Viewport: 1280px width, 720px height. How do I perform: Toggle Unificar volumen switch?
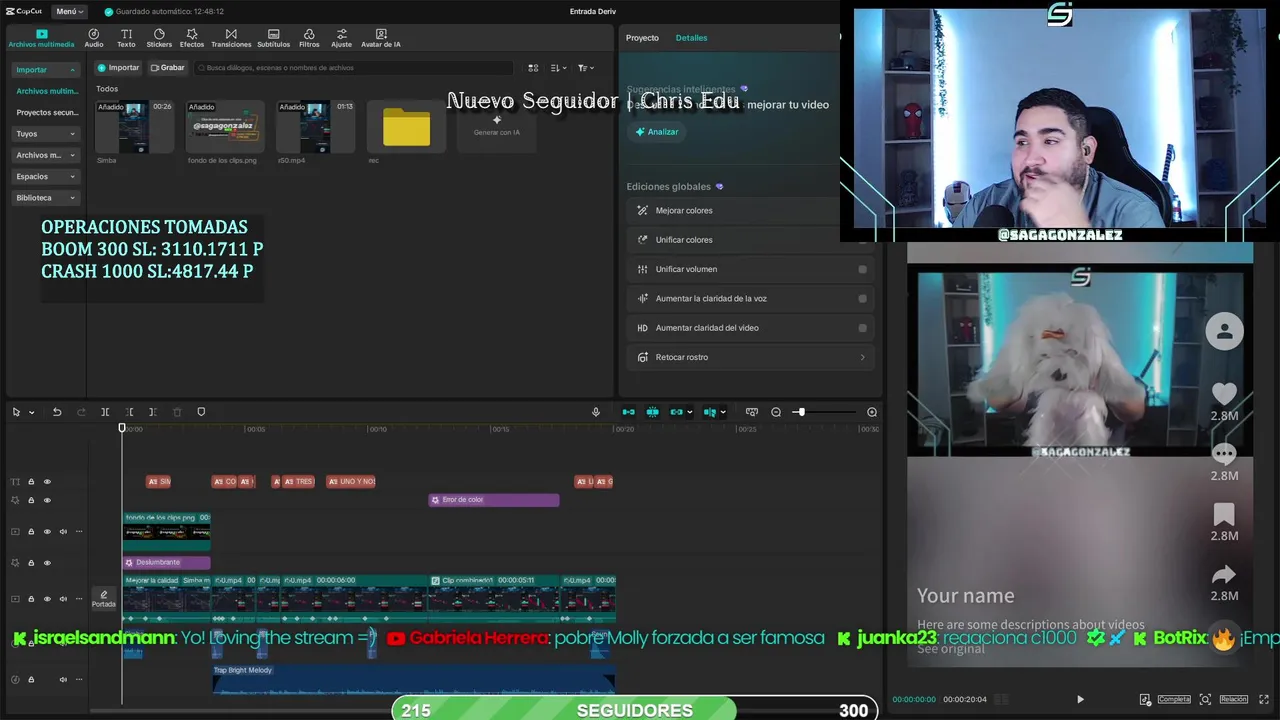862,269
